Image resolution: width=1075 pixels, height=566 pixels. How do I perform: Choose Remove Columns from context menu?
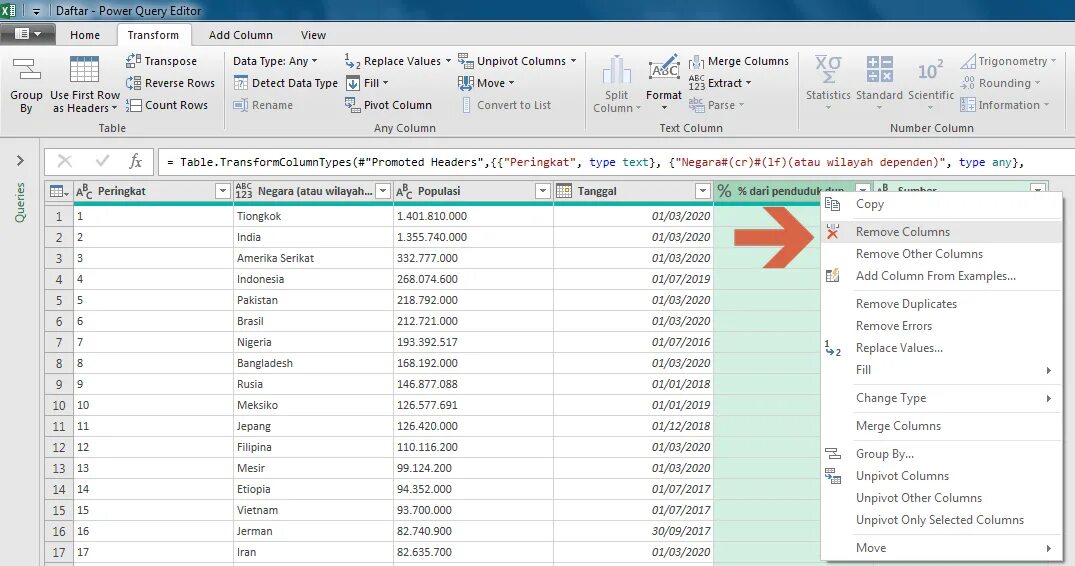pyautogui.click(x=941, y=232)
